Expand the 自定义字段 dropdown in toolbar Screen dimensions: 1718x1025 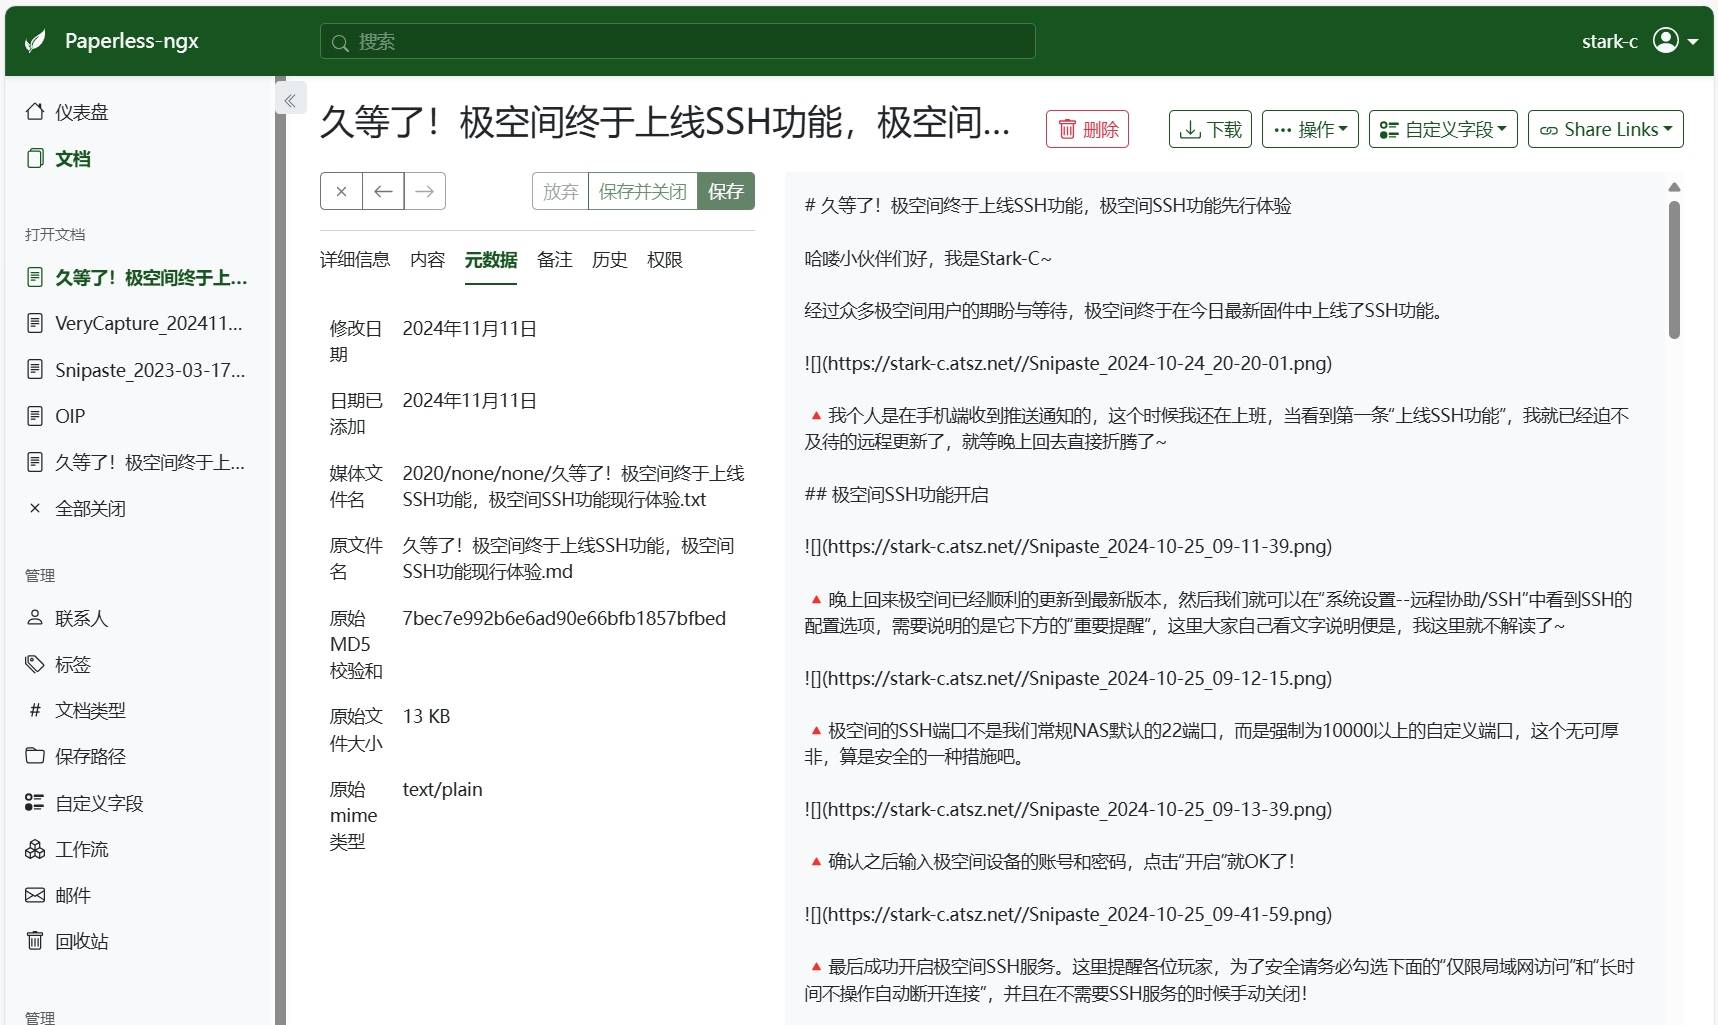point(1443,129)
